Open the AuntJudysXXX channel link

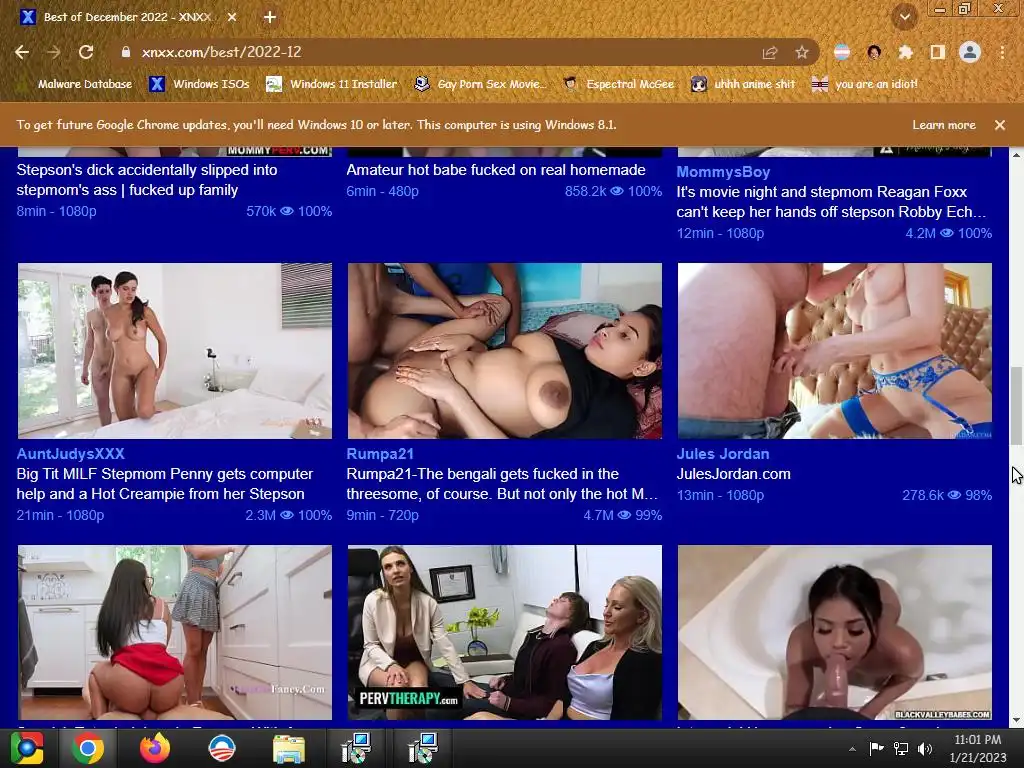pyautogui.click(x=71, y=454)
